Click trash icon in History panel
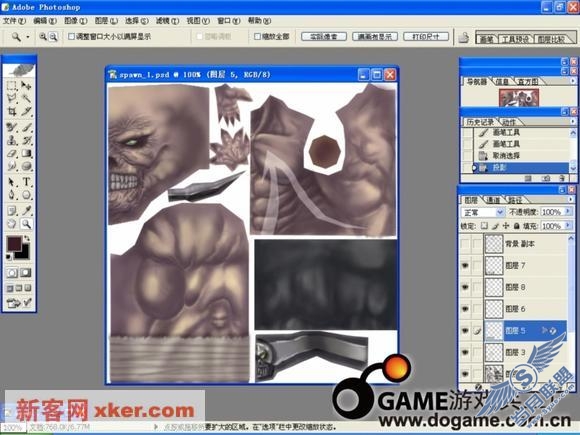Viewport: 580px width, 435px height. click(x=562, y=178)
